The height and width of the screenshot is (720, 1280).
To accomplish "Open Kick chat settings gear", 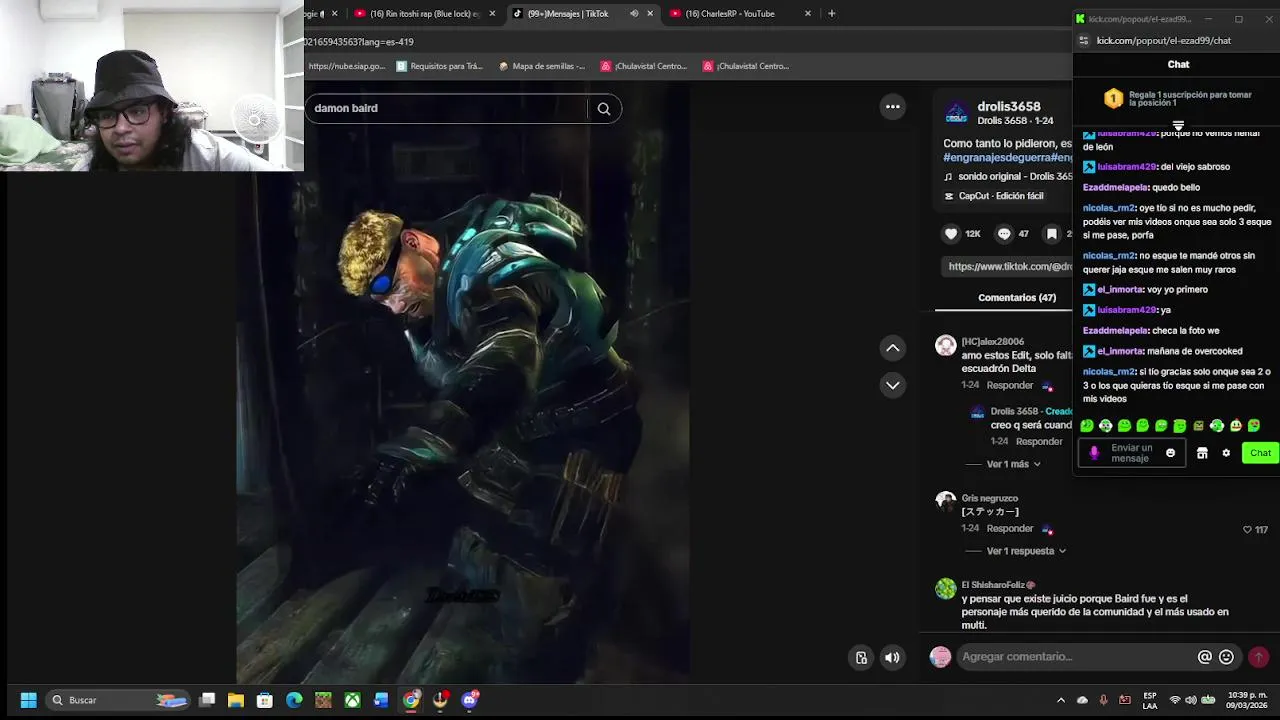I will point(1226,453).
